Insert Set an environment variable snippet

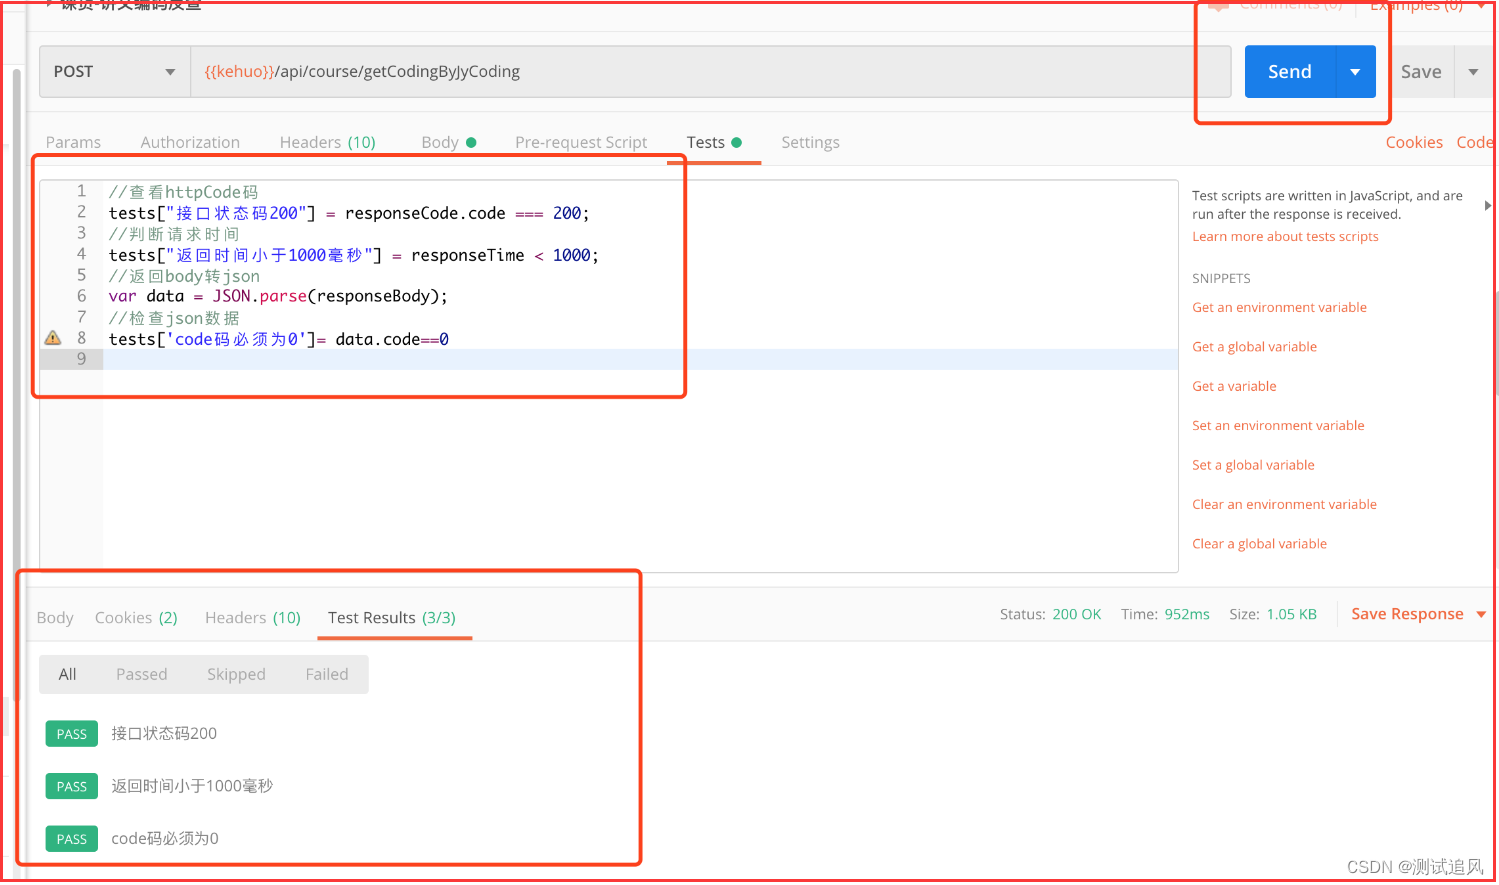point(1278,426)
